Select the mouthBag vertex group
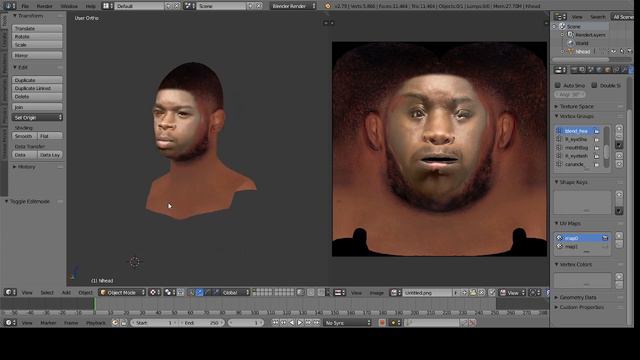This screenshot has height=360, width=640. [x=577, y=148]
